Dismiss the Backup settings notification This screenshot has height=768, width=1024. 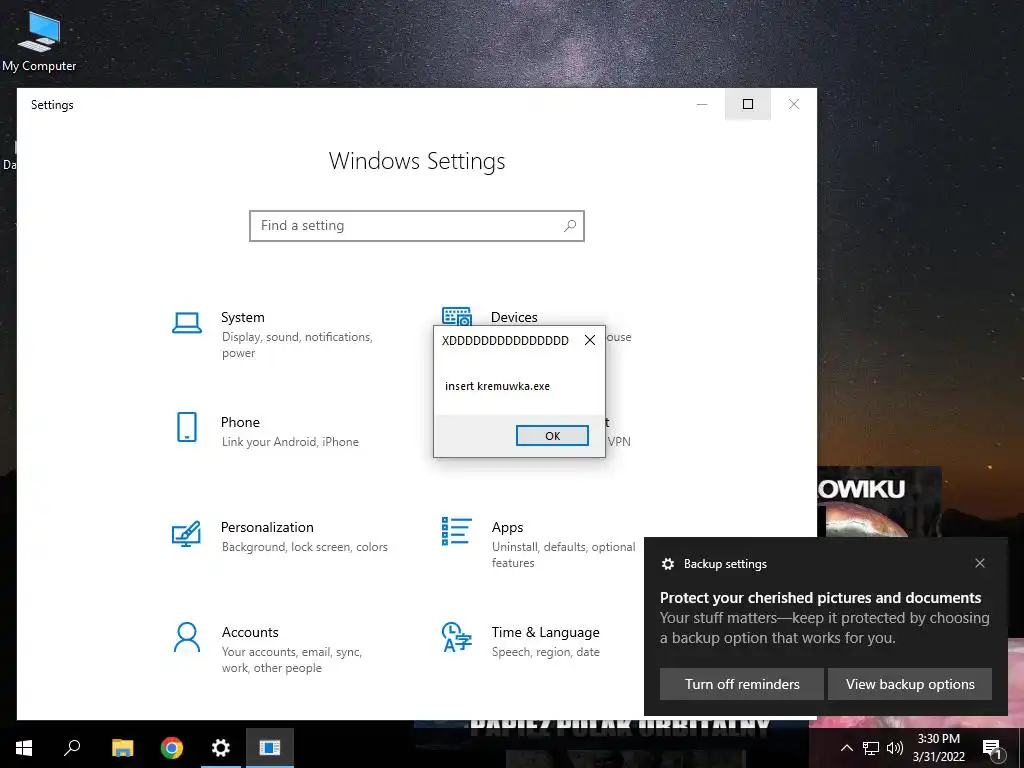[x=980, y=563]
